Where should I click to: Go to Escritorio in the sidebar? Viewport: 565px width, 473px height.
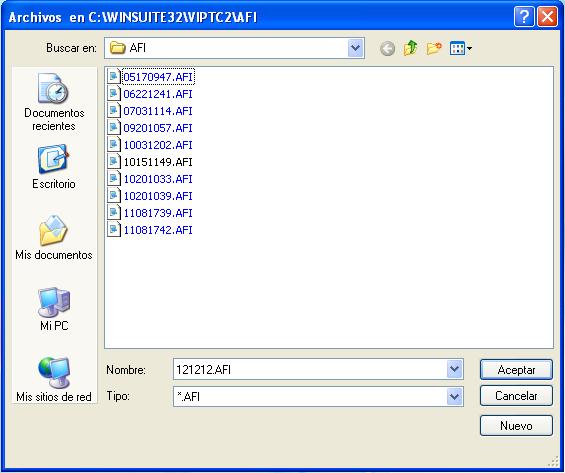(x=54, y=166)
